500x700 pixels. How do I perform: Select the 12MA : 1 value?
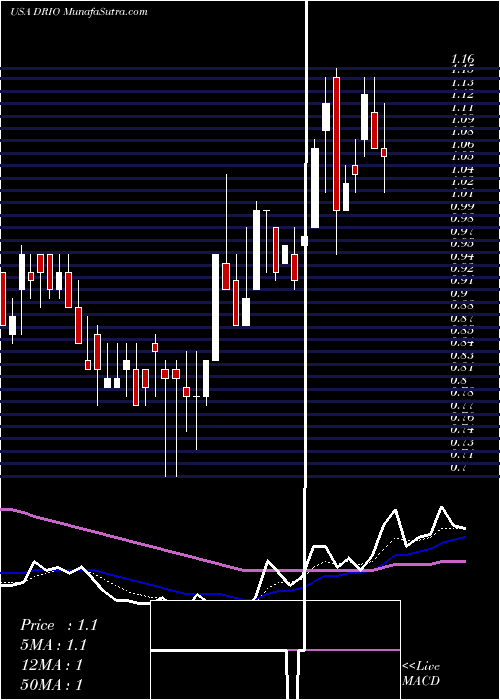51,665
